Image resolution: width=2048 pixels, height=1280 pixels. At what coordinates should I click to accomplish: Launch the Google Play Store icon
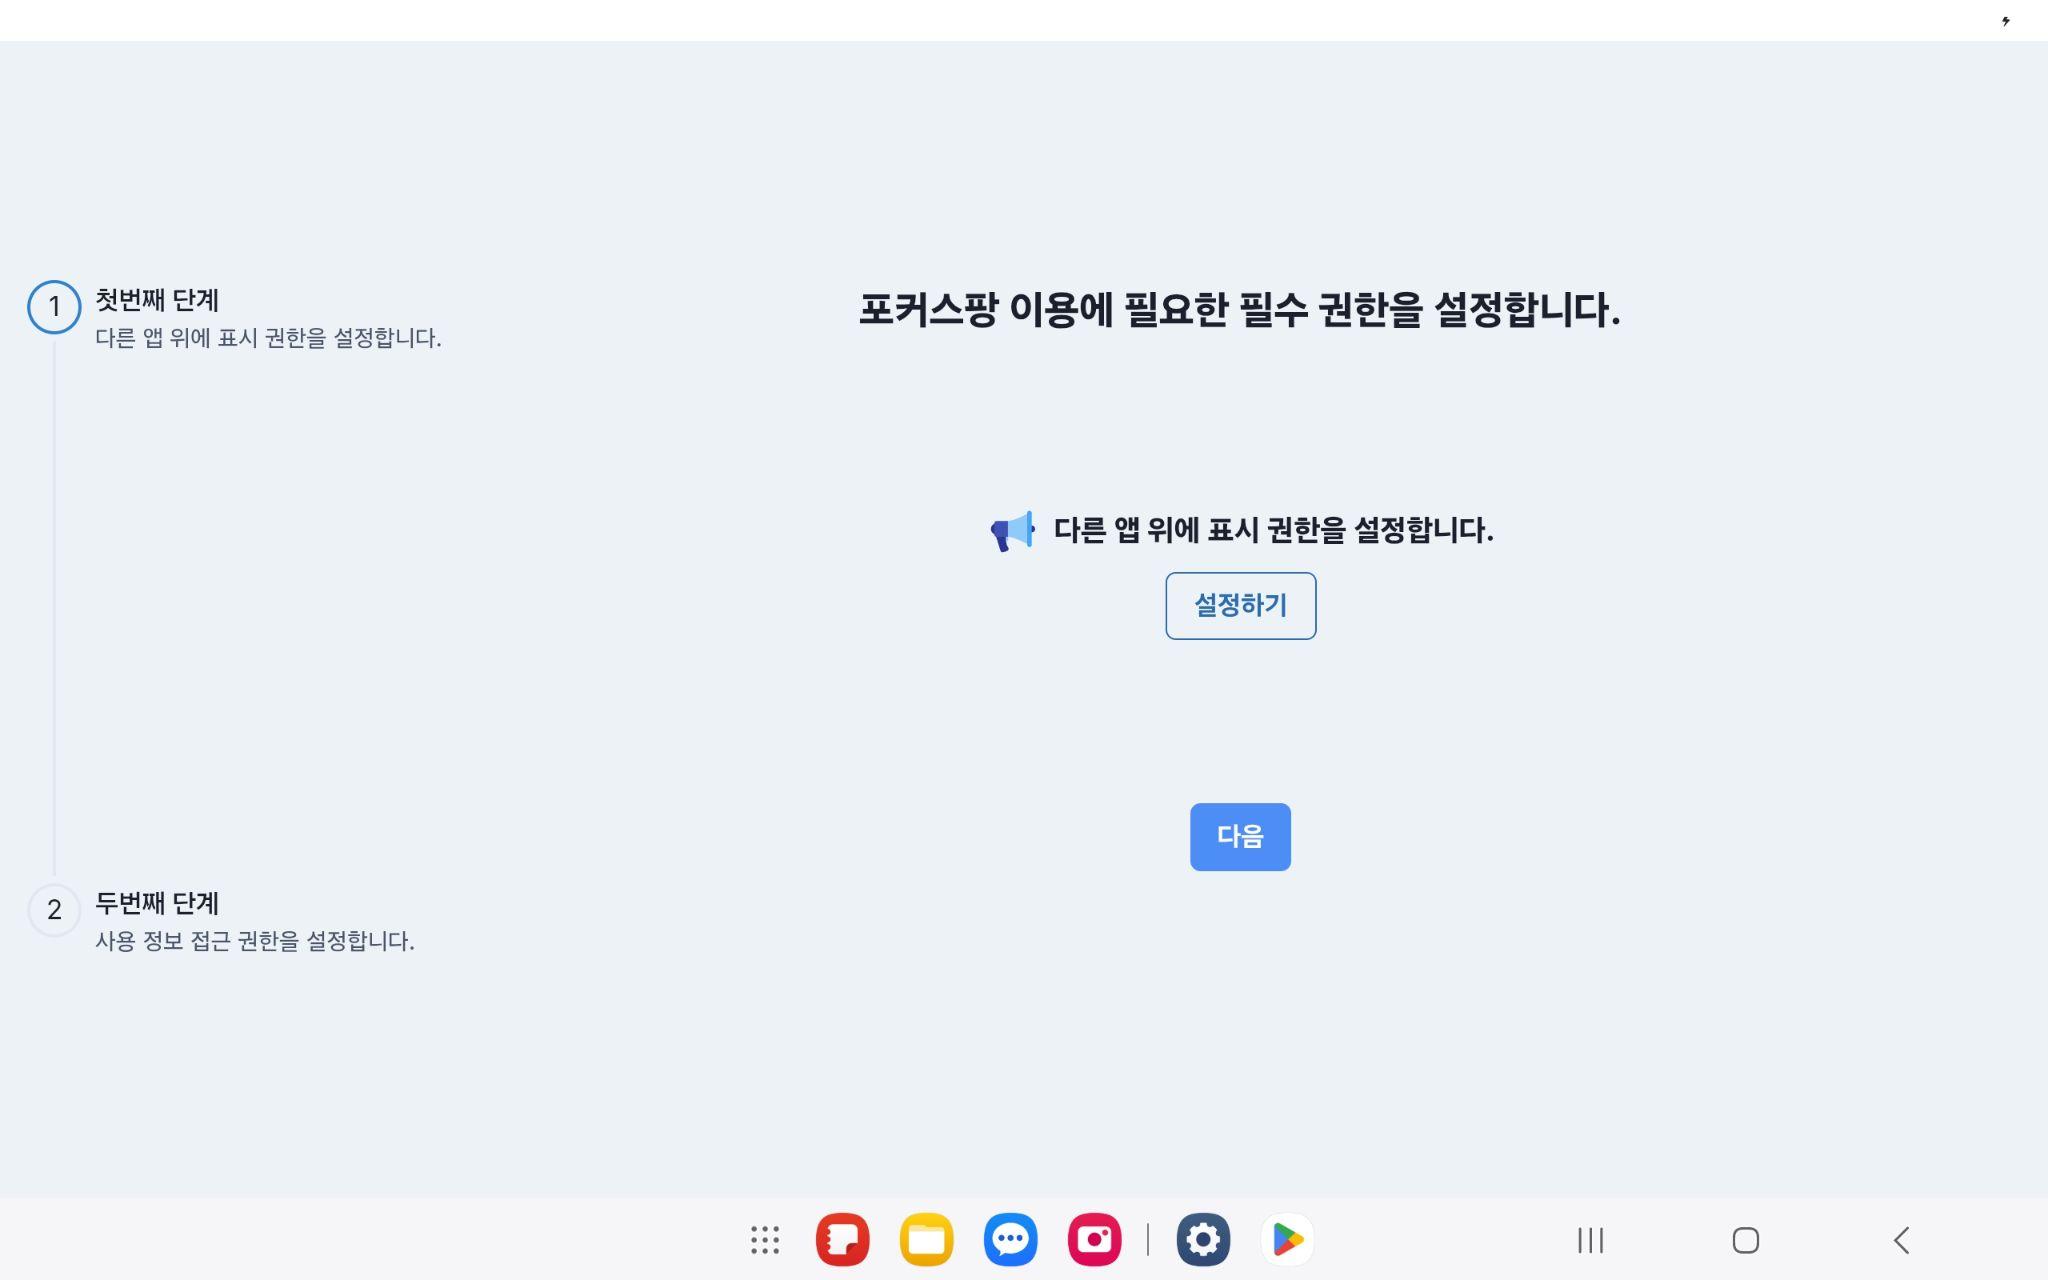1287,1240
